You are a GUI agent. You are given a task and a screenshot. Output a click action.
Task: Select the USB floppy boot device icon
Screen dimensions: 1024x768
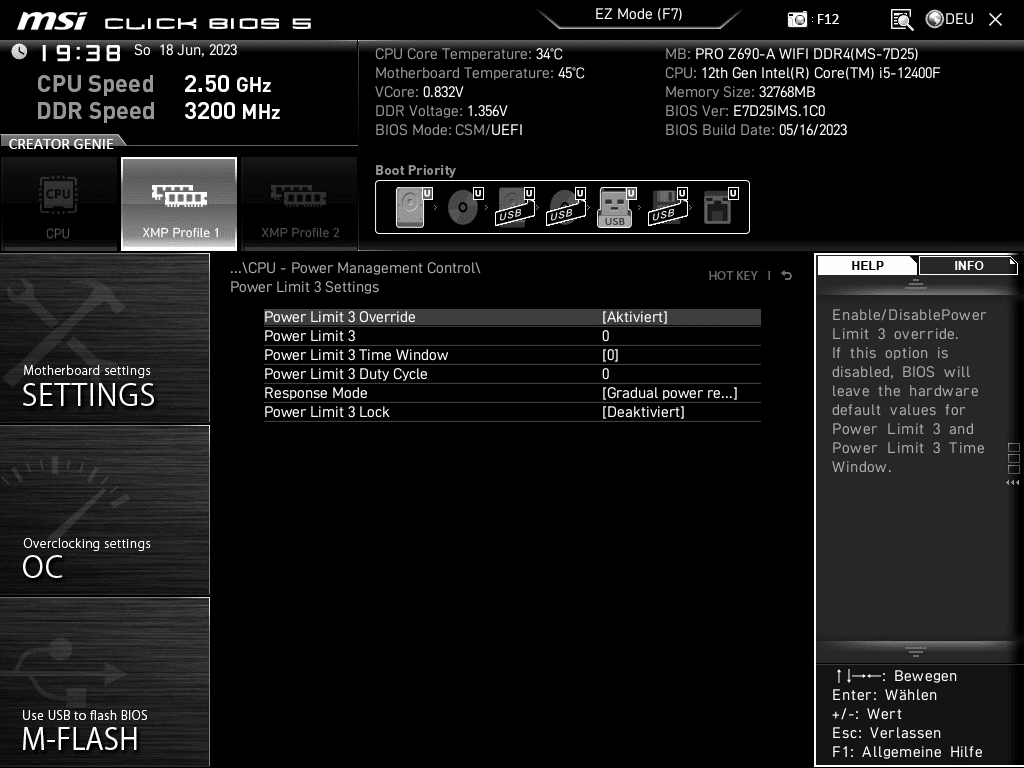(x=667, y=207)
